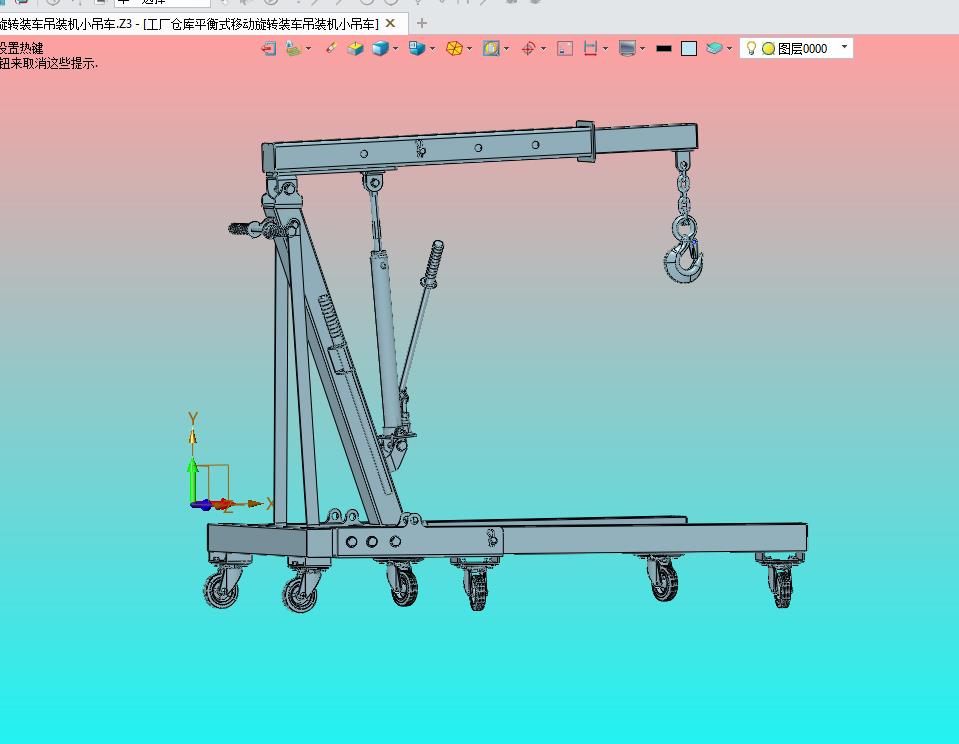Viewport: 959px width, 744px height.
Task: Select the eraser icon in the toolbar
Action: (x=331, y=48)
